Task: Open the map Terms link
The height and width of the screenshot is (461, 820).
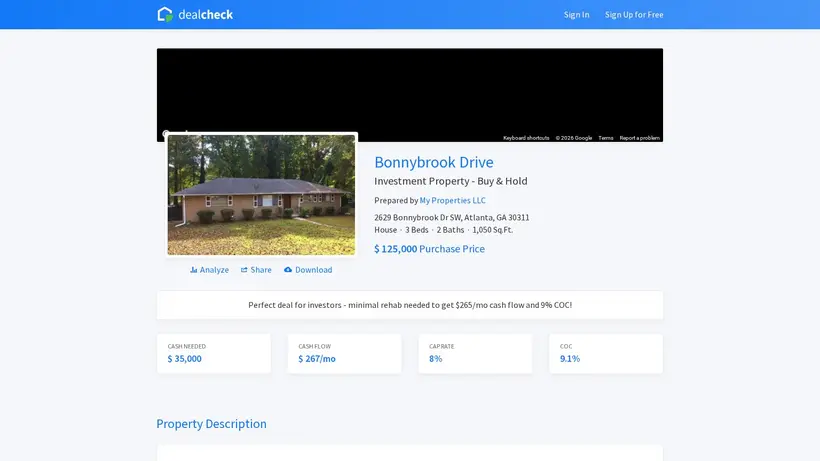Action: [606, 138]
